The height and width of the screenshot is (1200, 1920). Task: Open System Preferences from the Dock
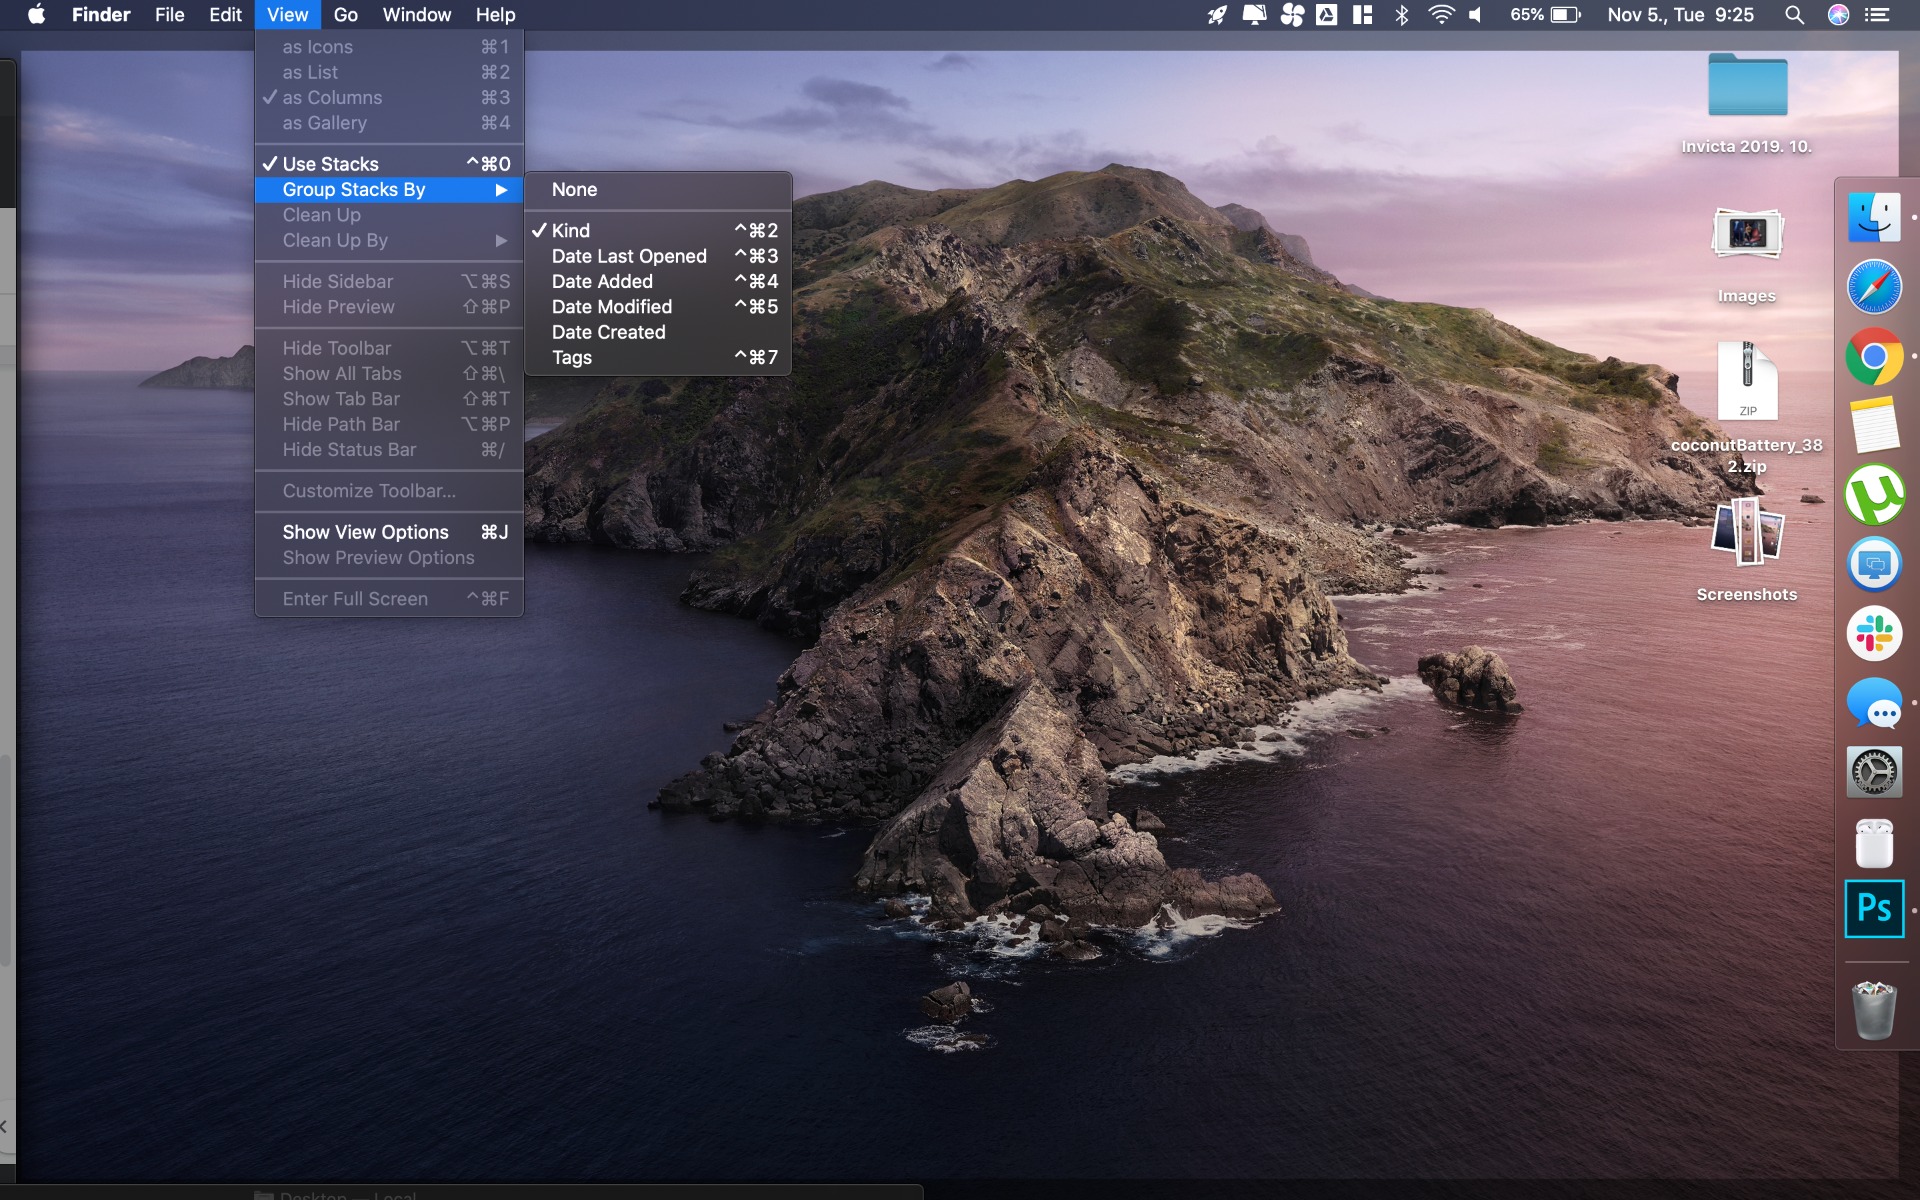pyautogui.click(x=1874, y=772)
